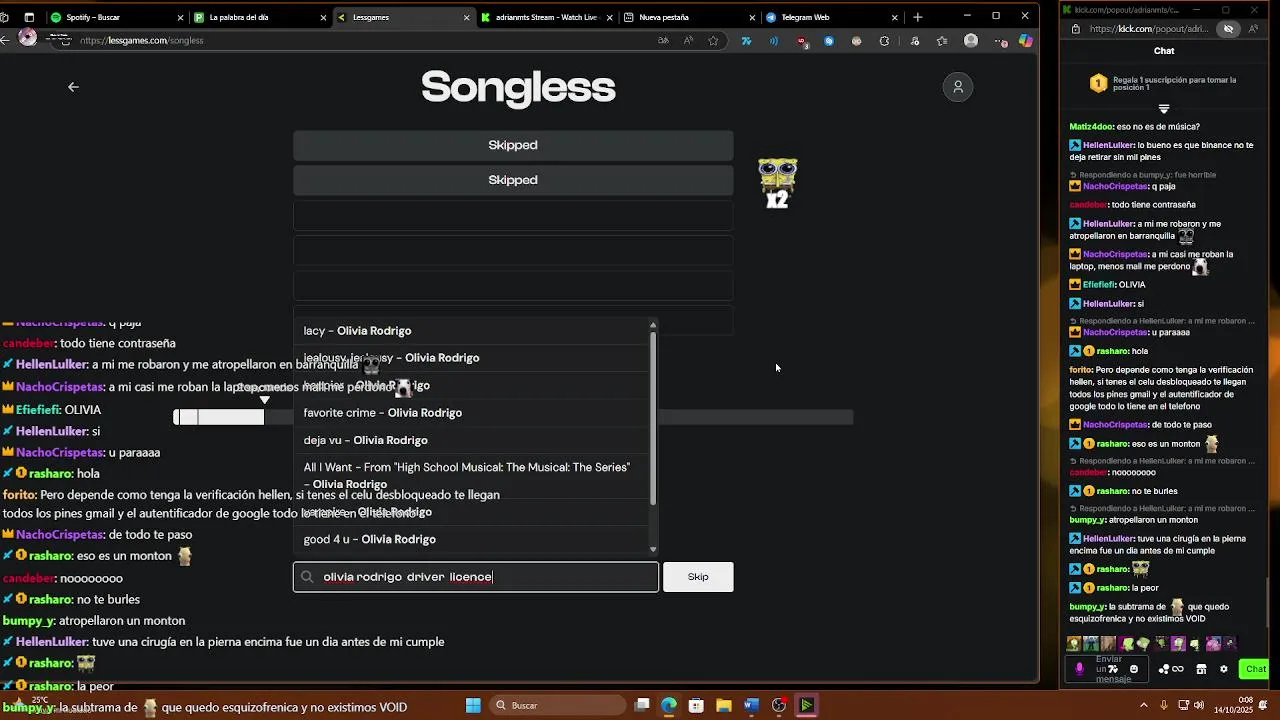
Task: Open the user profile icon on Songless
Action: pyautogui.click(x=958, y=87)
